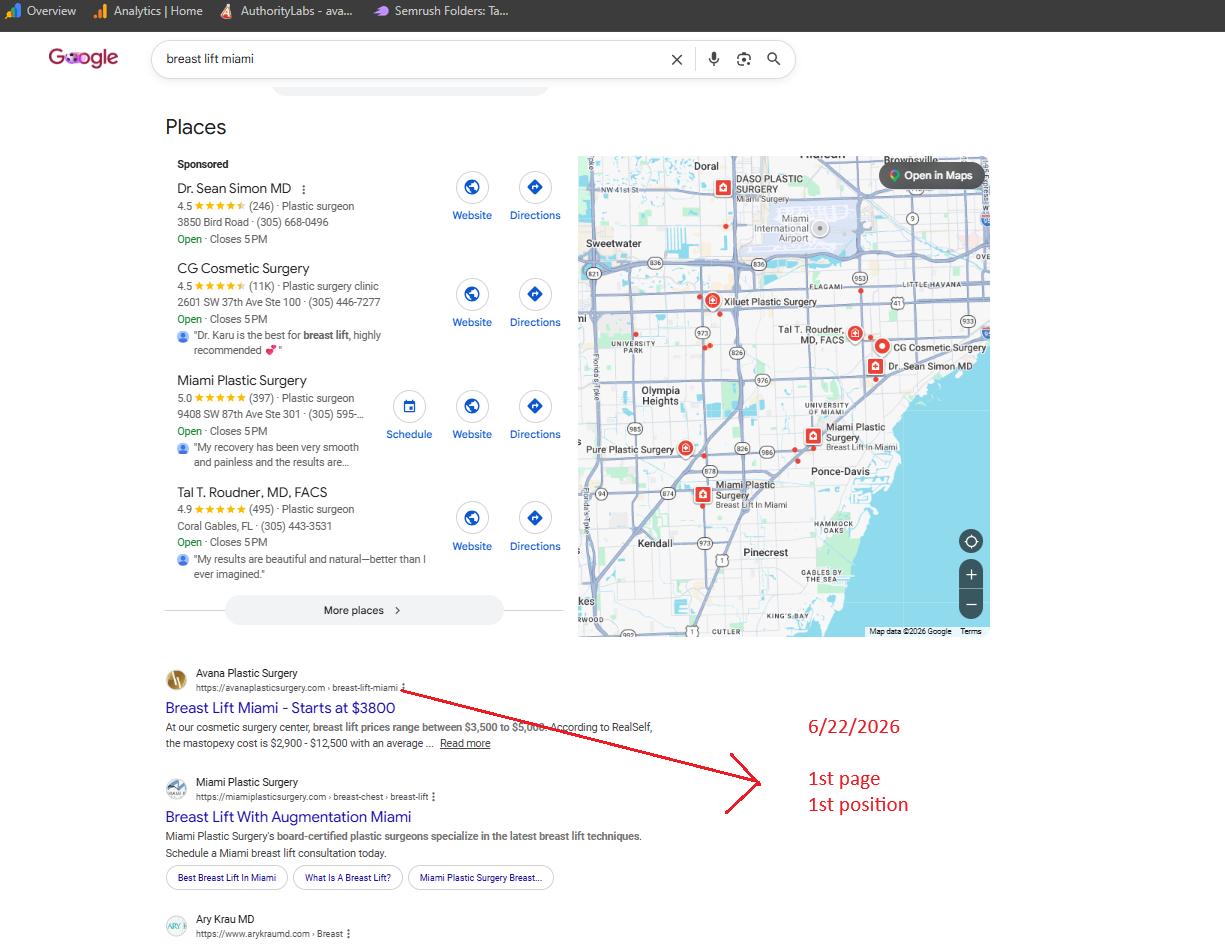This screenshot has height=948, width=1225.
Task: Center map on my location
Action: click(x=970, y=542)
